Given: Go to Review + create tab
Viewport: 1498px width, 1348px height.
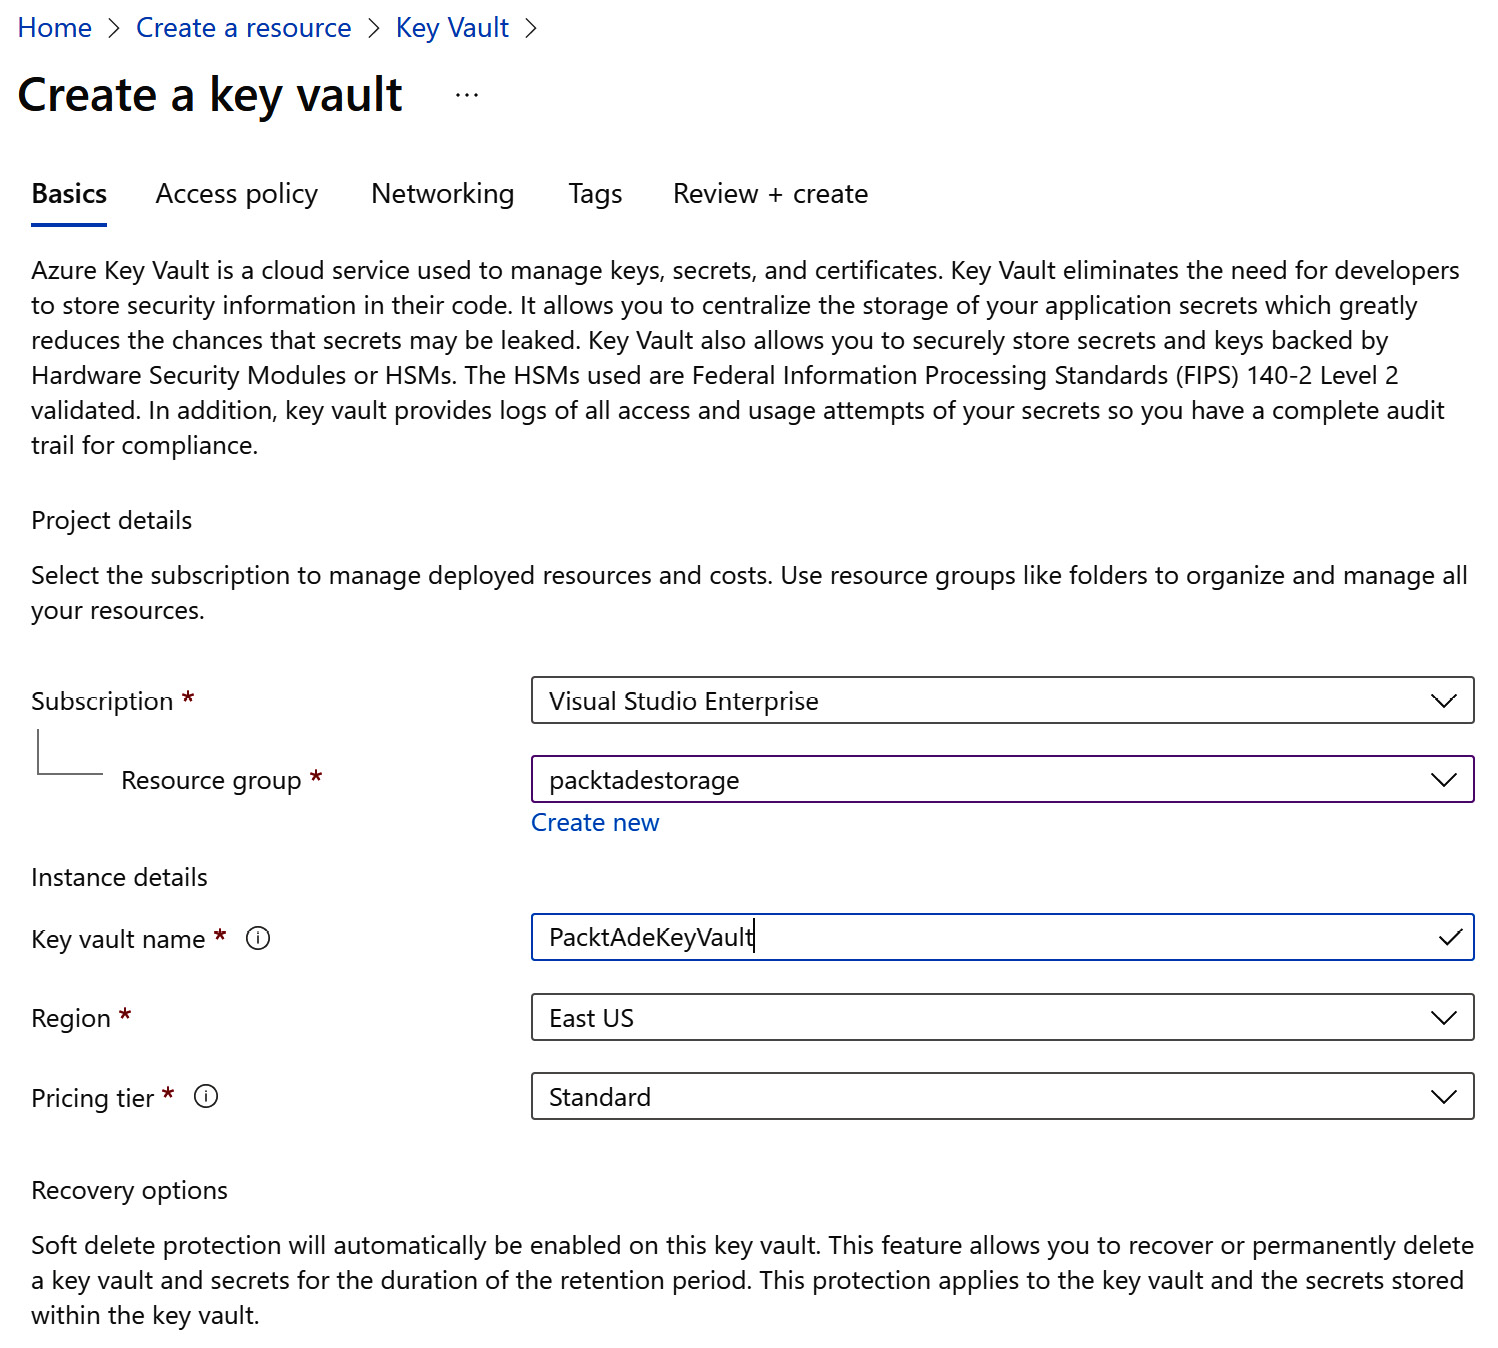Looking at the screenshot, I should pos(770,193).
